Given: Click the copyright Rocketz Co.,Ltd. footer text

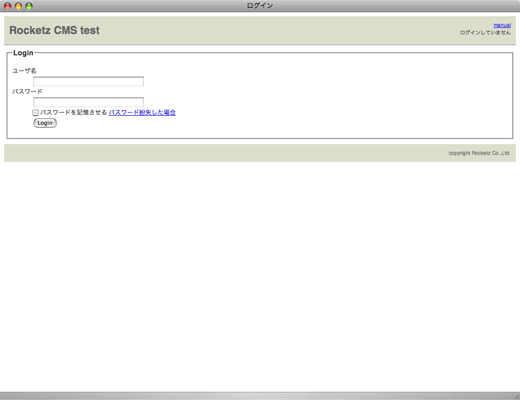Looking at the screenshot, I should [x=479, y=153].
